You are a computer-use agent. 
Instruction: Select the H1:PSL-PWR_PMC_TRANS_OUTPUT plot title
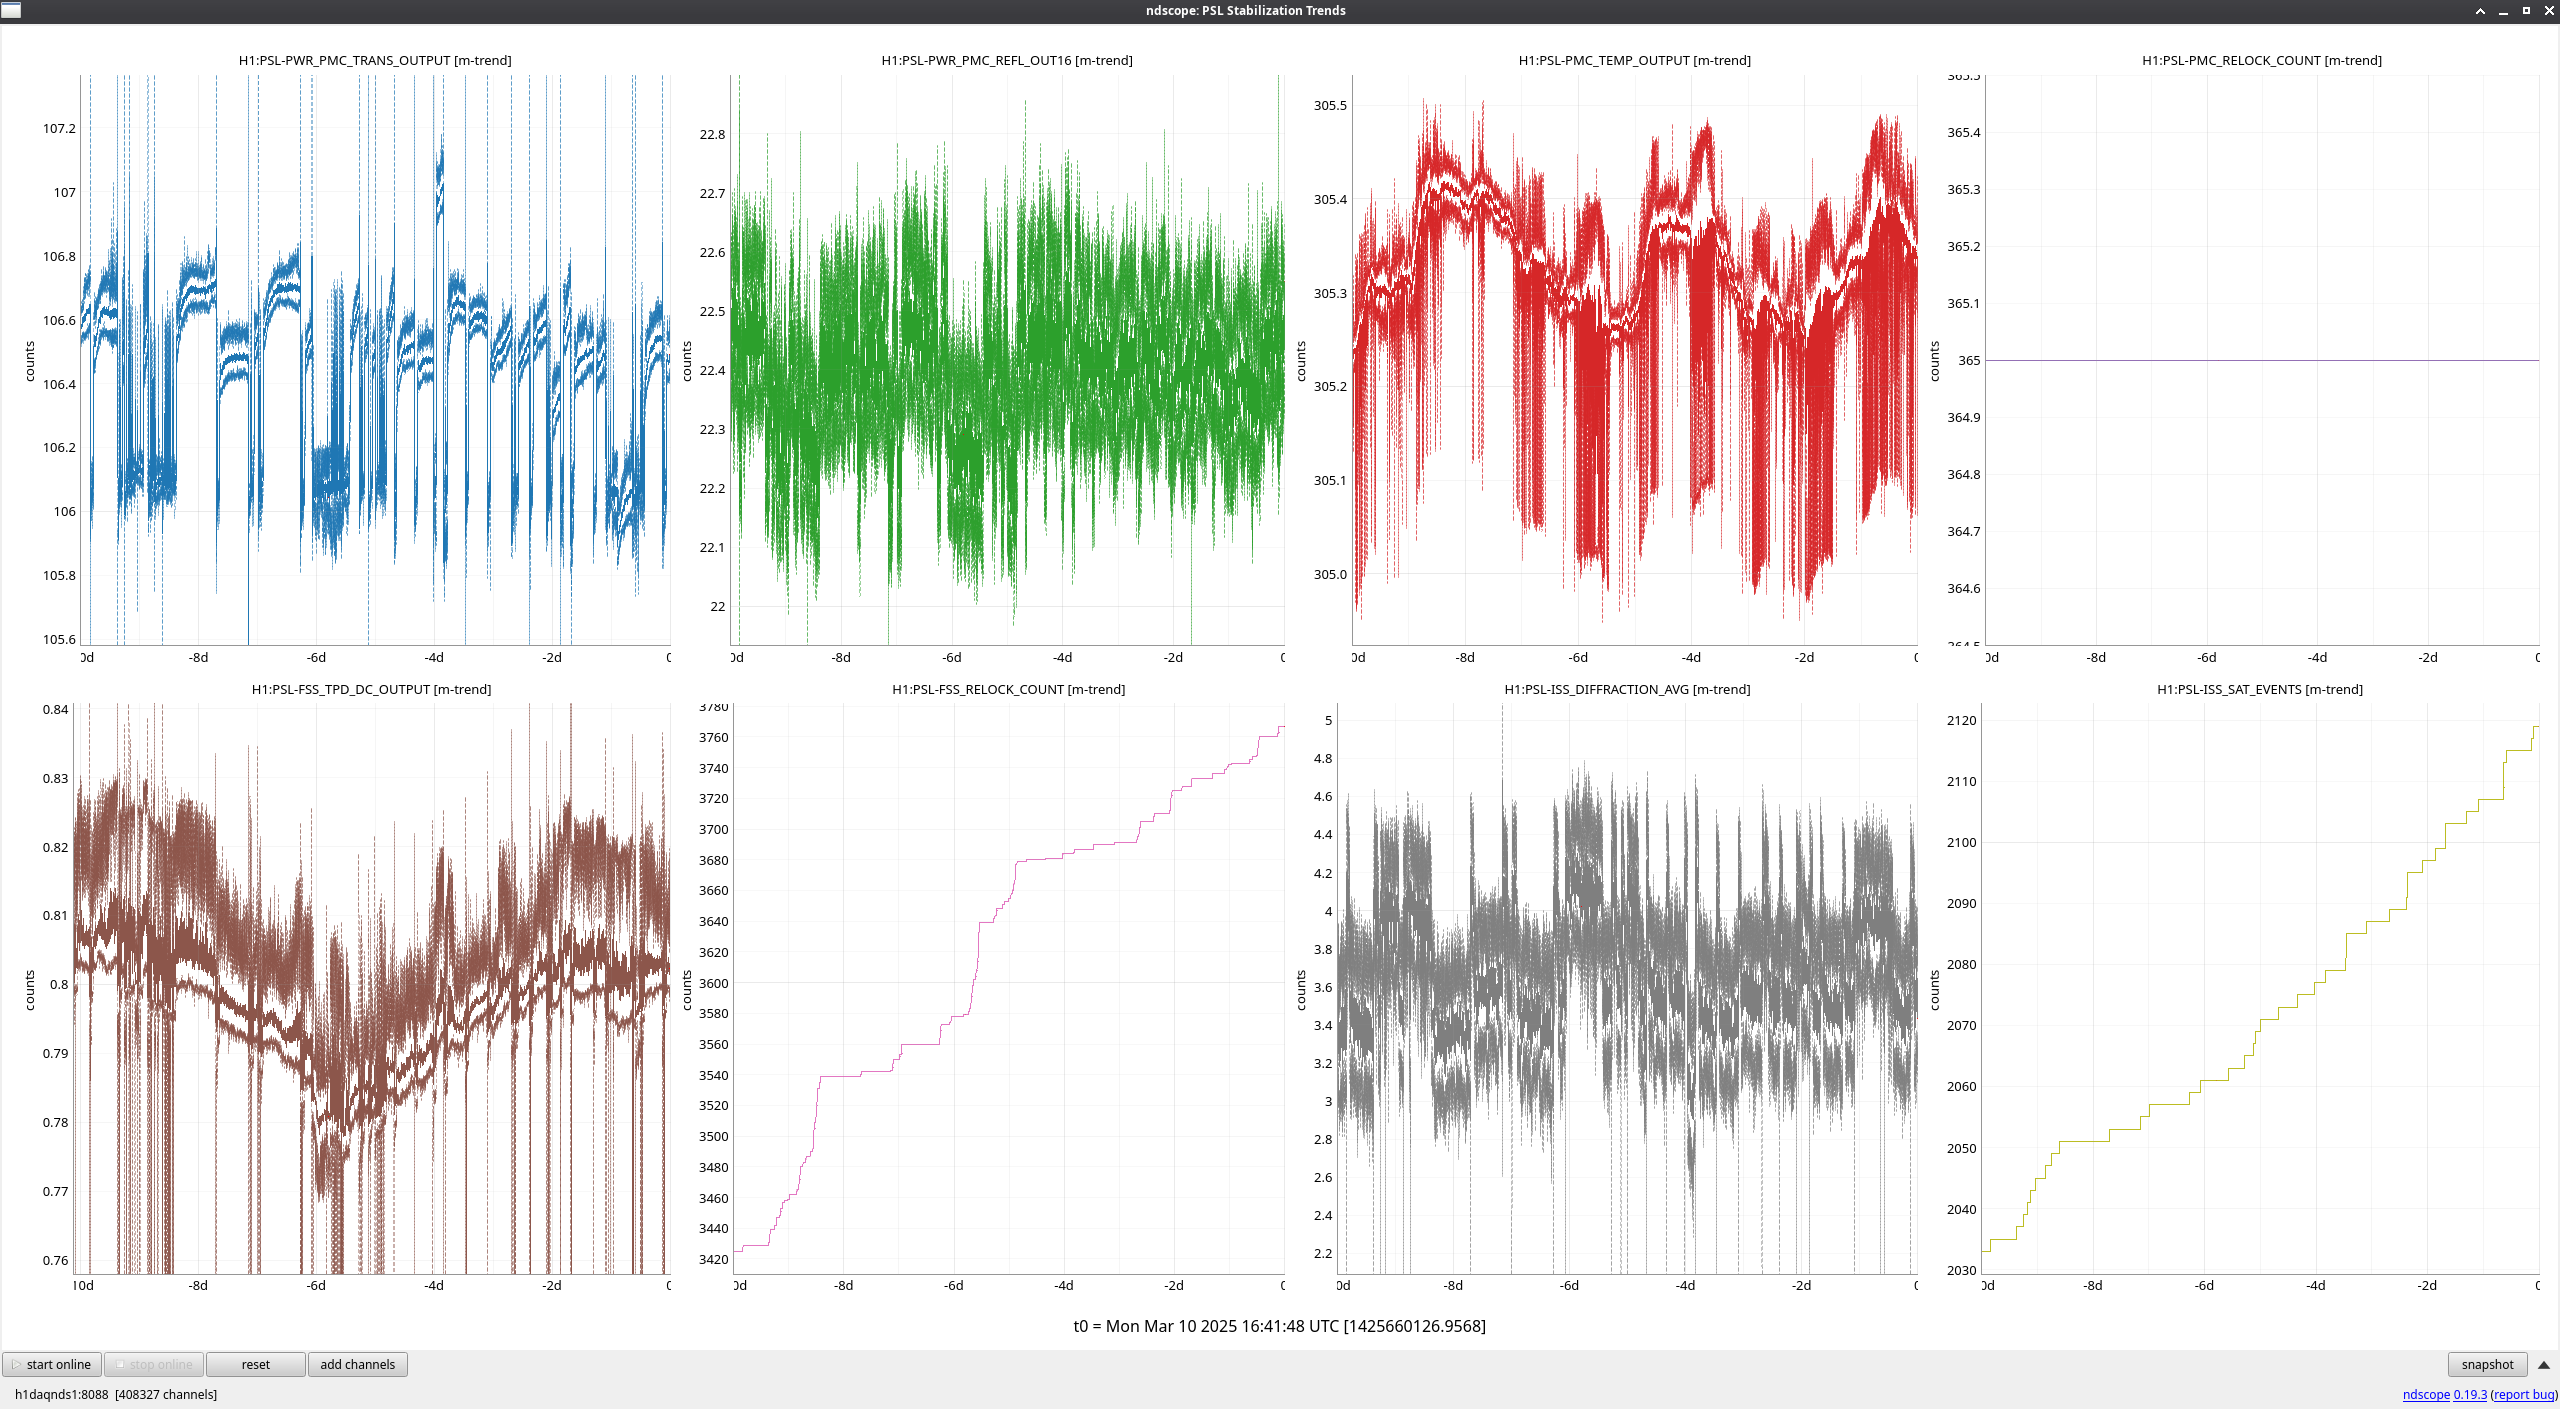[x=375, y=60]
